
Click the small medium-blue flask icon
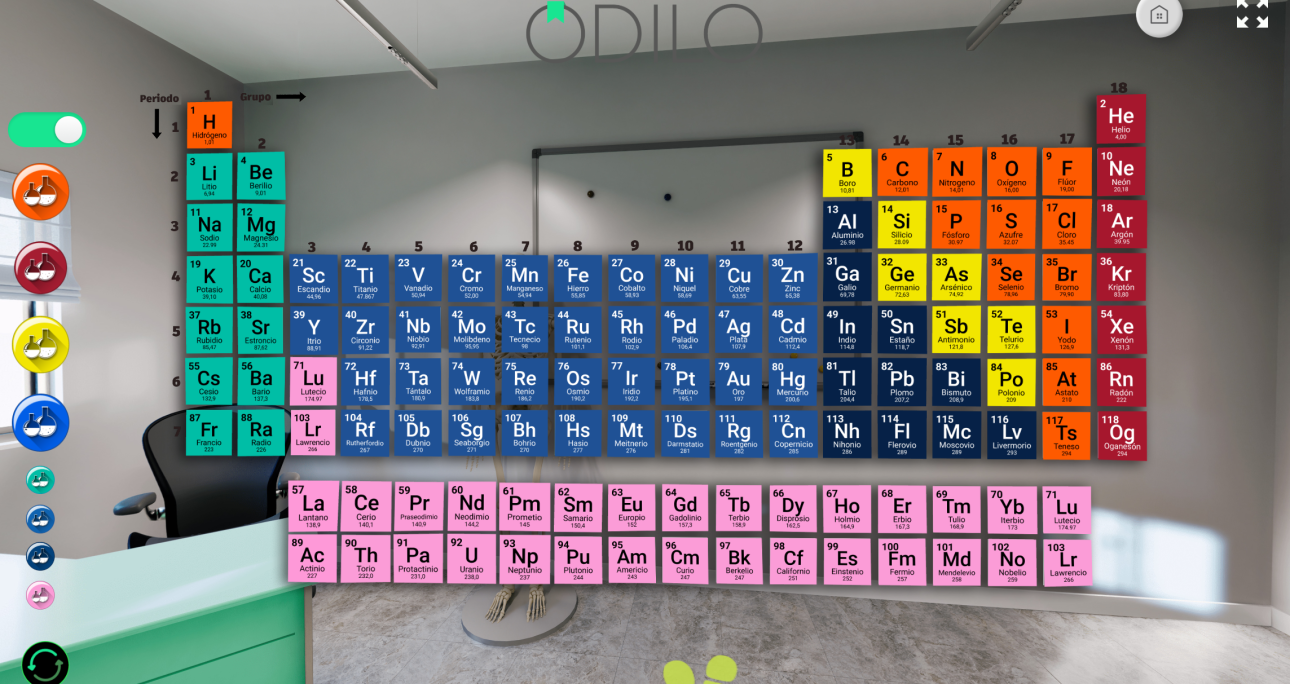[40, 519]
